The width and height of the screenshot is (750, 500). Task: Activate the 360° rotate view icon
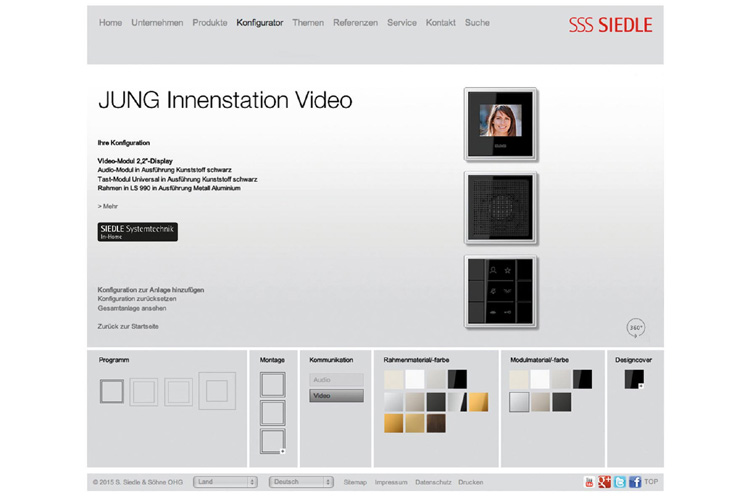[636, 328]
